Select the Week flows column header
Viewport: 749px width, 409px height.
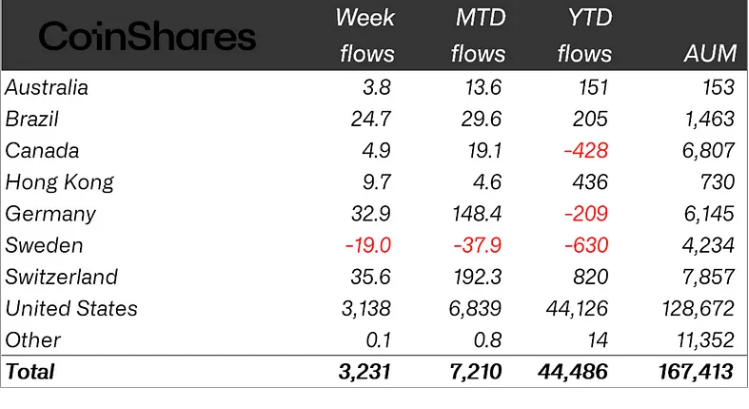pos(365,35)
